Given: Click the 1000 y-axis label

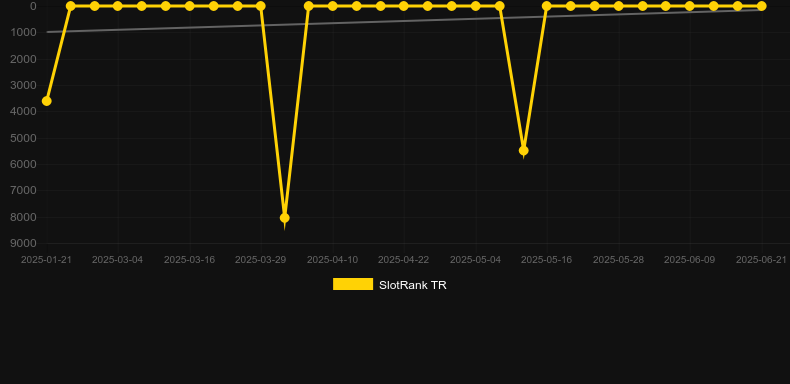Looking at the screenshot, I should [24, 32].
